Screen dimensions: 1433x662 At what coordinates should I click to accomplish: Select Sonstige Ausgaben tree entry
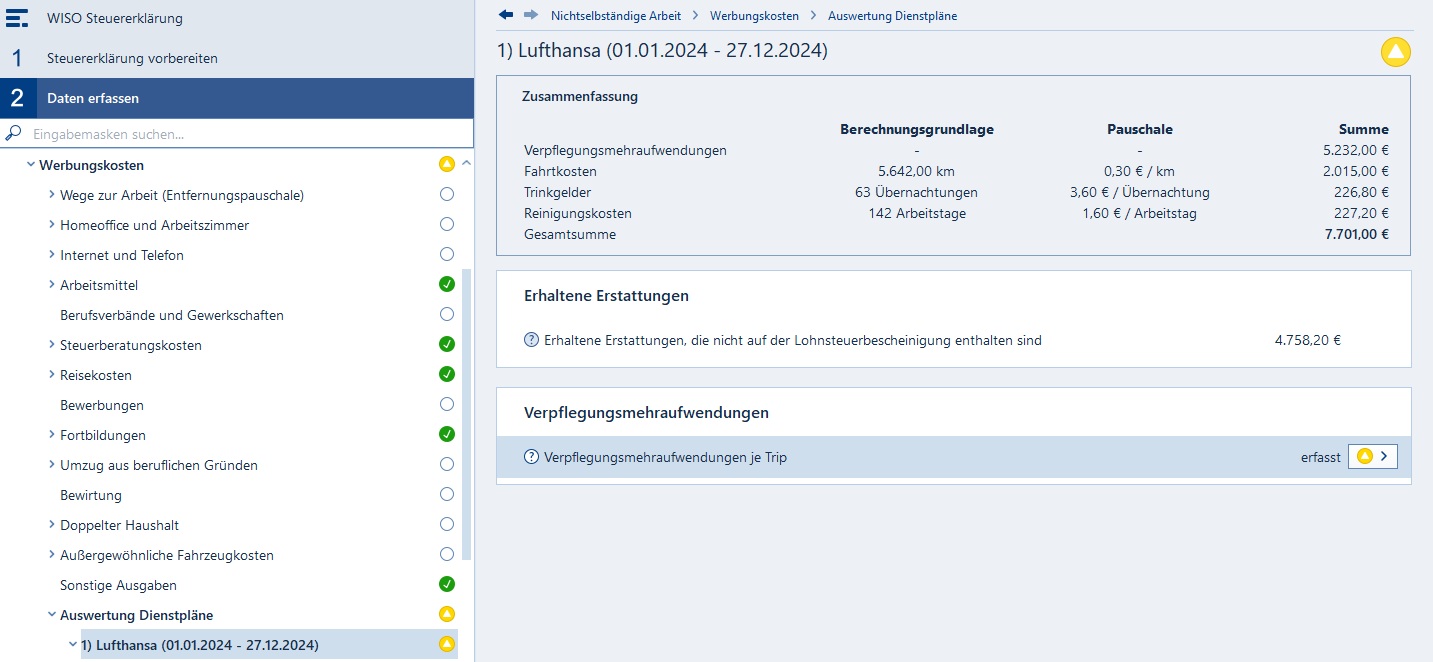pyautogui.click(x=118, y=585)
